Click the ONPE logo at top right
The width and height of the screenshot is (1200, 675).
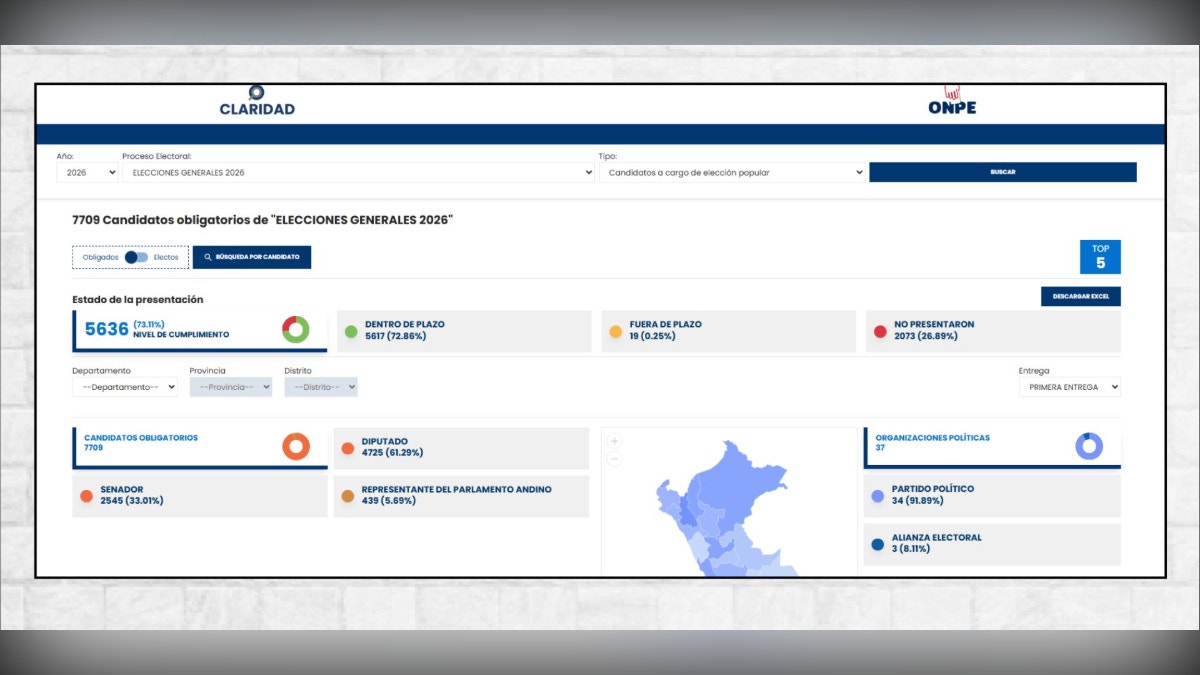pos(951,100)
